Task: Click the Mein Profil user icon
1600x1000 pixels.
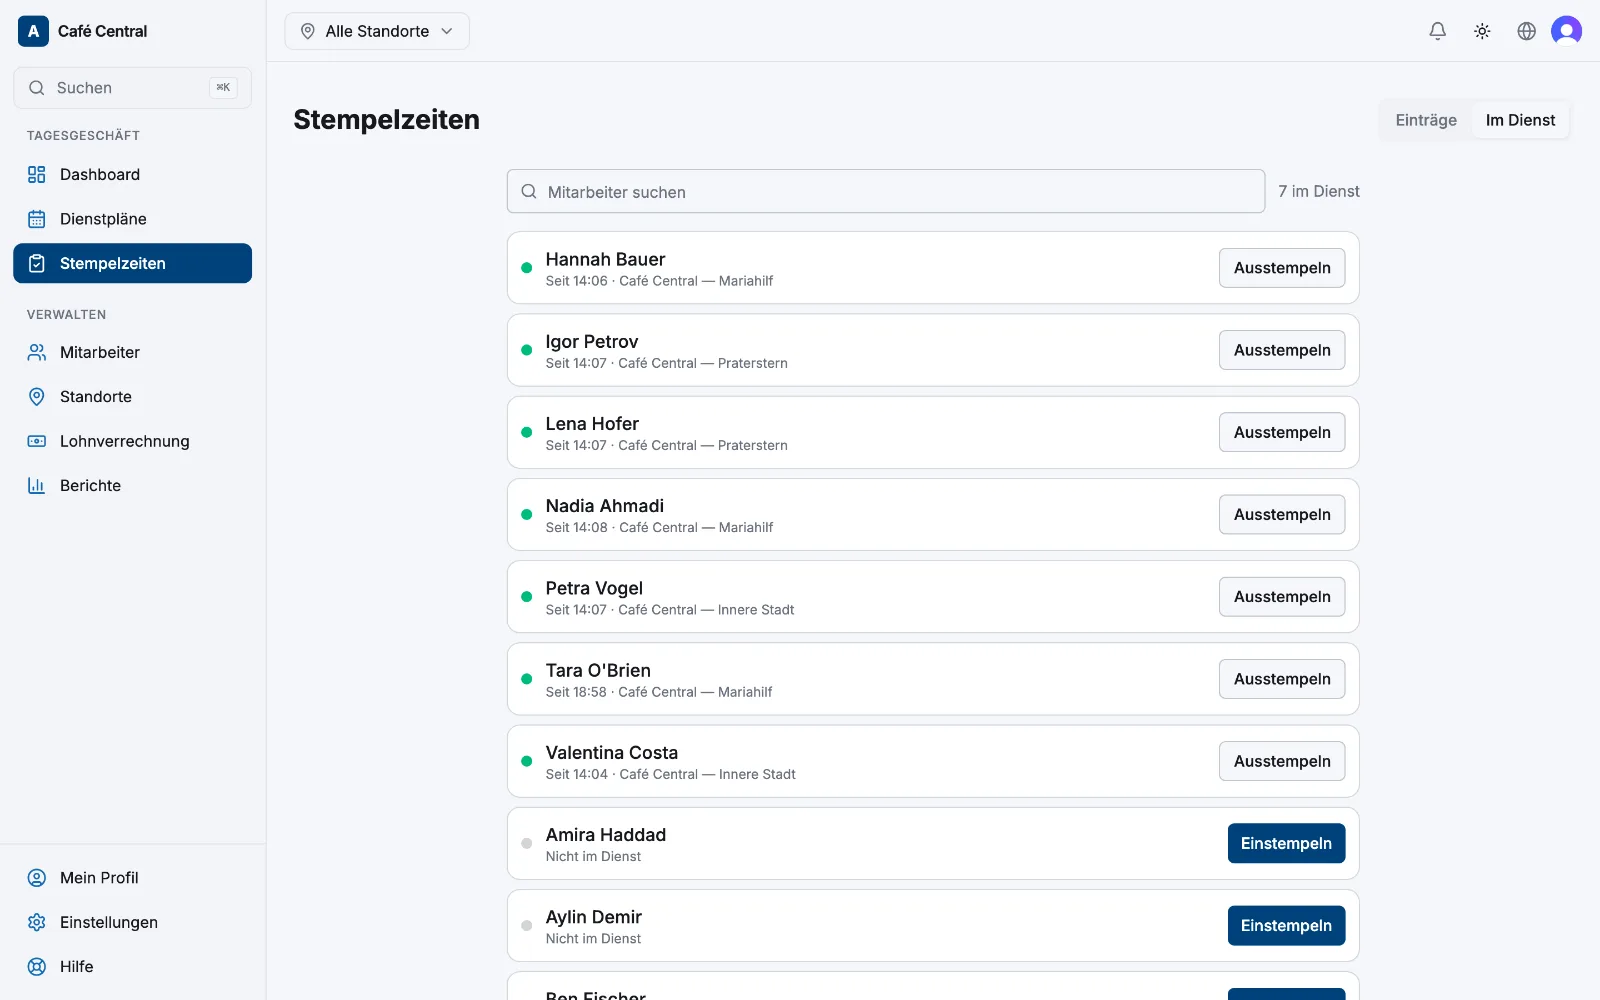Action: 37,878
